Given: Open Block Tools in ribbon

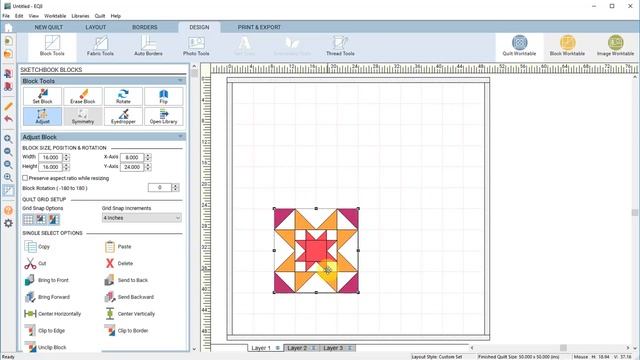Looking at the screenshot, I should point(52,46).
